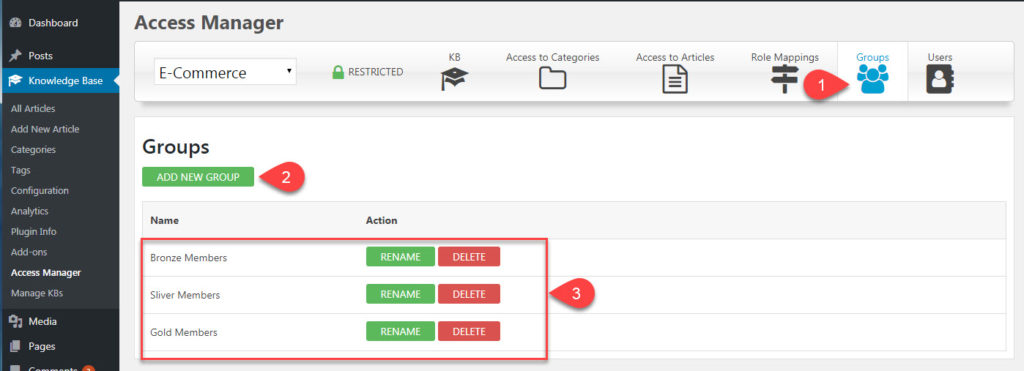Click the Users address book icon
Viewport: 1024px width, 371px height.
click(x=940, y=80)
